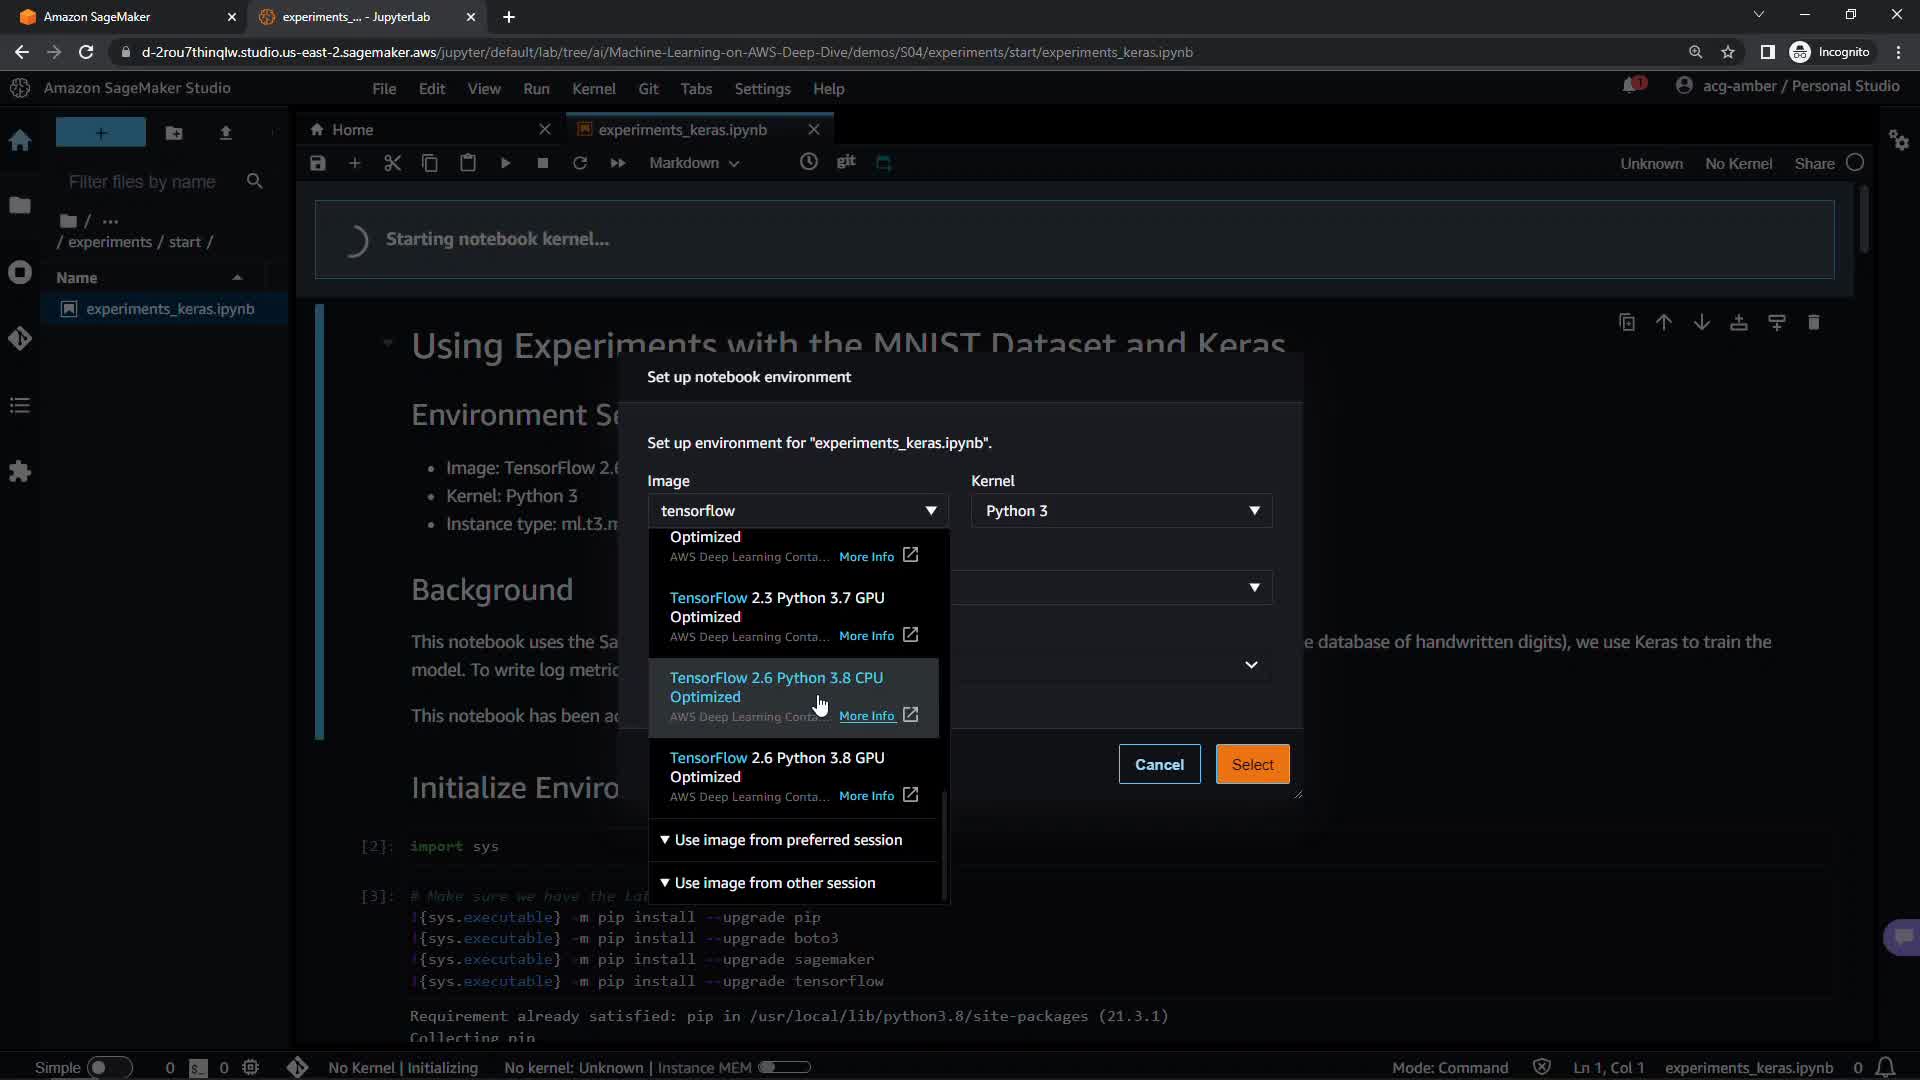This screenshot has height=1080, width=1920.
Task: Collapse the notebook title heading arrow
Action: (387, 344)
